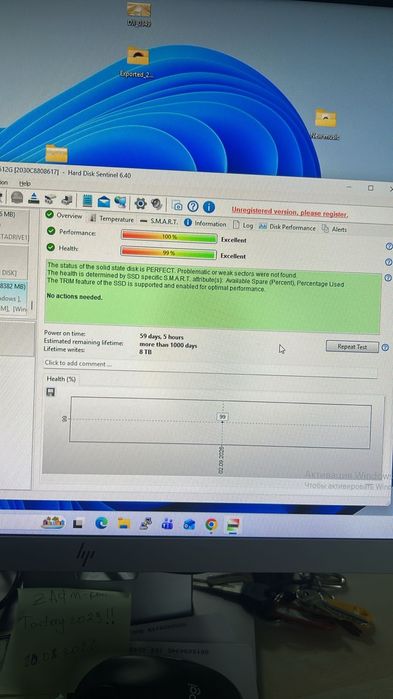The image size is (393, 699).
Task: Launch Microsoft Edge from the taskbar
Action: click(x=102, y=523)
